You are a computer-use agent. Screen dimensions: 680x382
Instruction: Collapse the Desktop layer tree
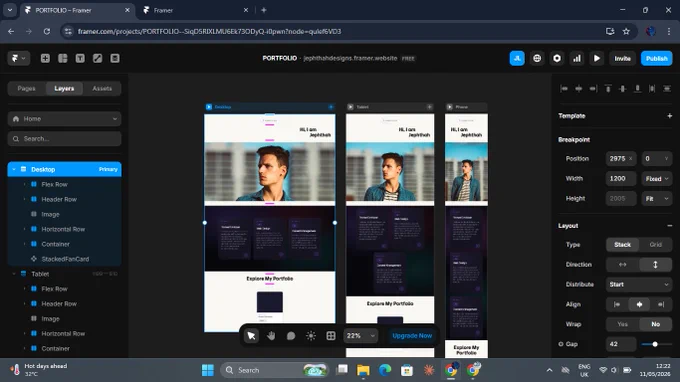14,170
